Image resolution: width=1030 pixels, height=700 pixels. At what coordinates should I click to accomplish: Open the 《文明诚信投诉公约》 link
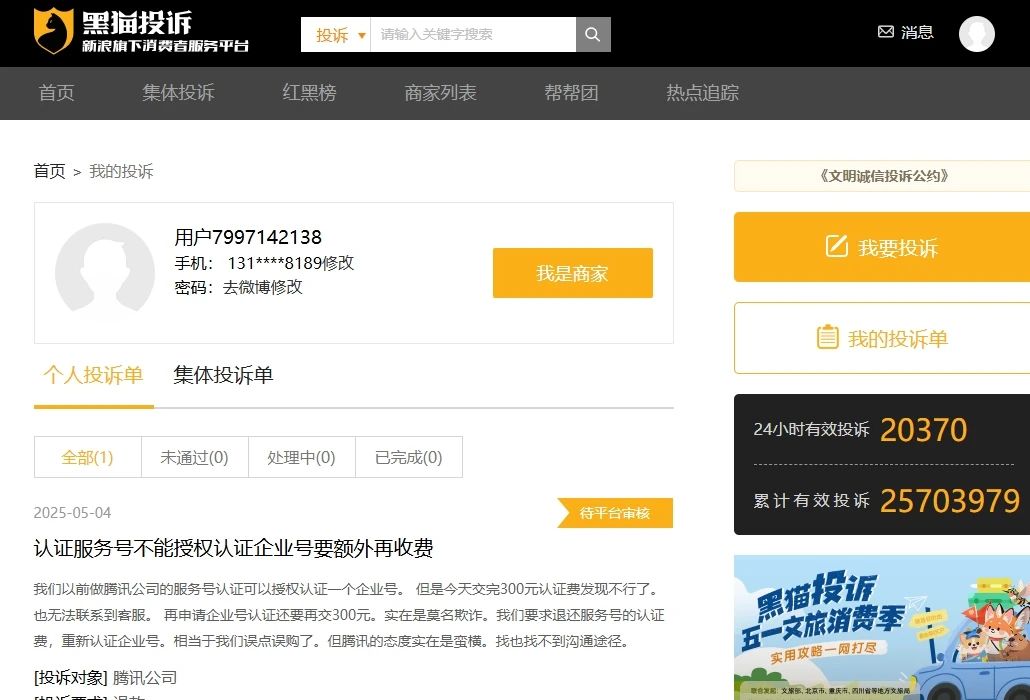click(x=884, y=176)
